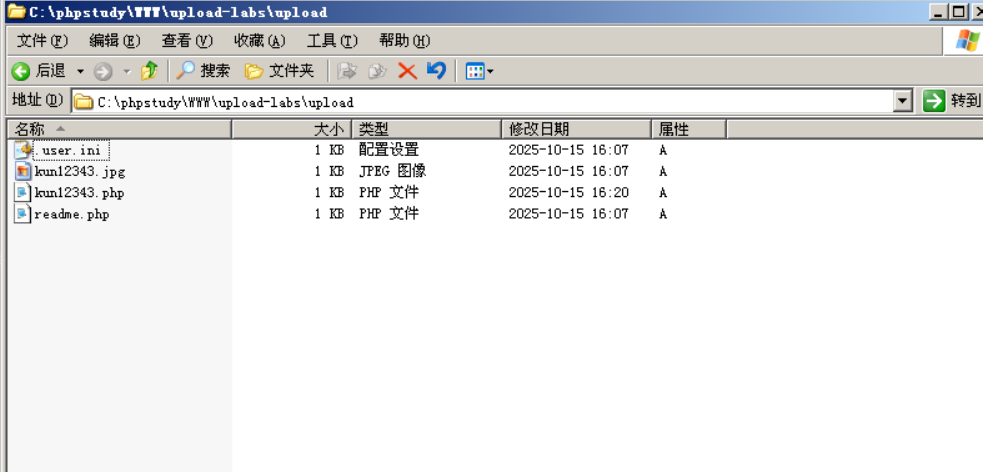Open the 帮助(H) menu

click(x=405, y=41)
